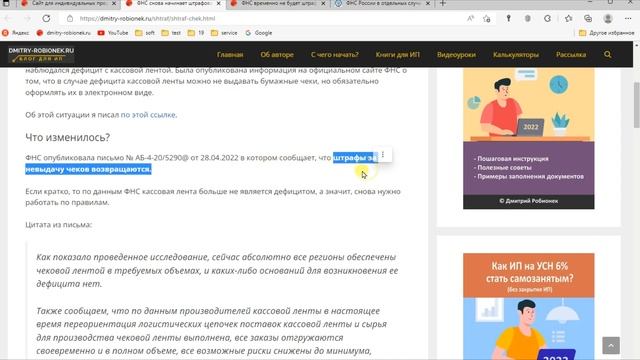This screenshot has height=360, width=640.
Task: Click the highlighted text 'невыдачу чеков возвращаются'
Action: click(x=88, y=169)
